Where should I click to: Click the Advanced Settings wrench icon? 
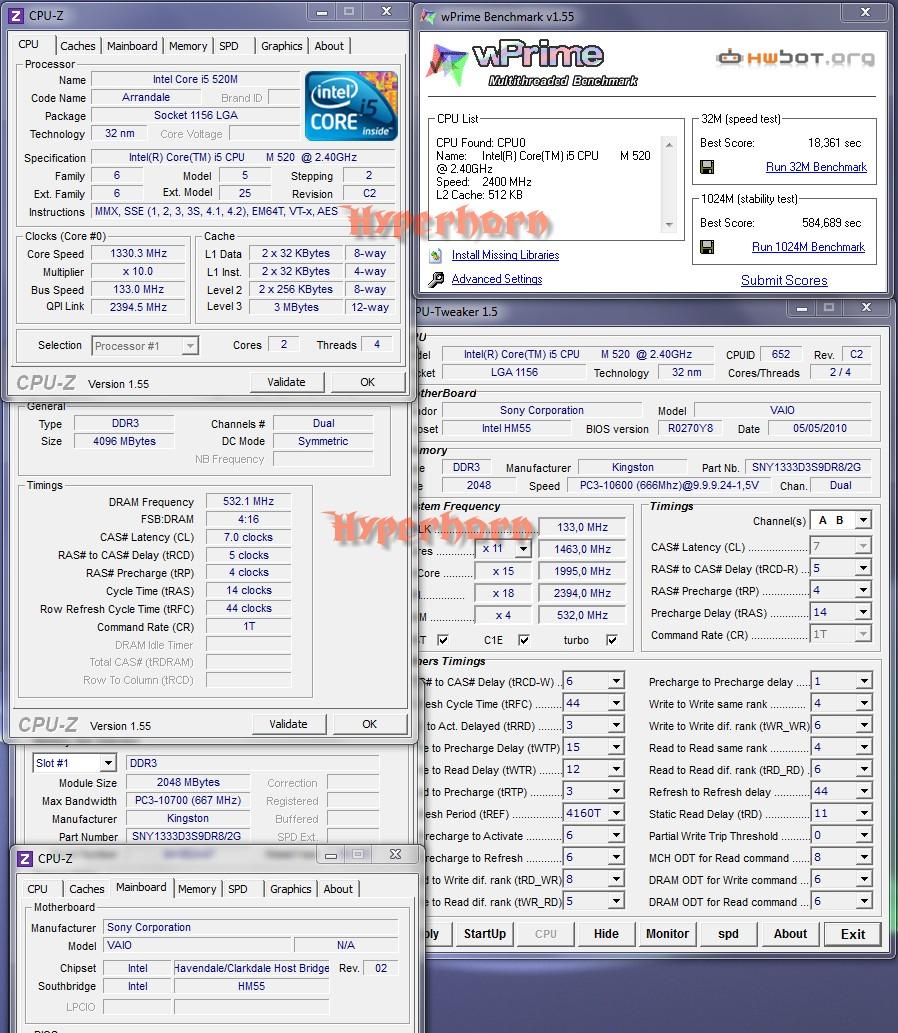pyautogui.click(x=435, y=279)
